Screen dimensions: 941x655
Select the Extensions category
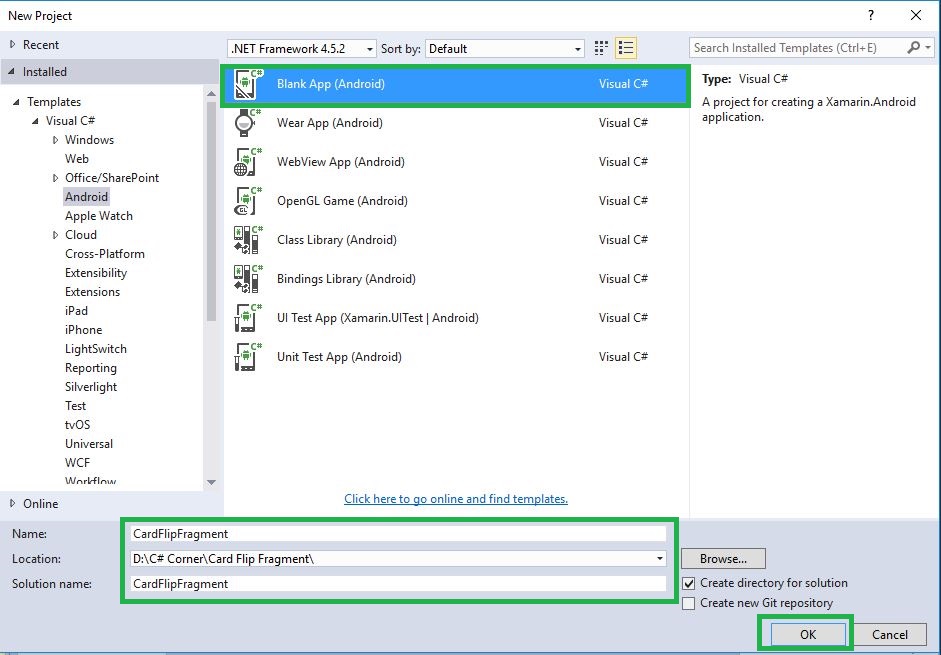tap(92, 292)
